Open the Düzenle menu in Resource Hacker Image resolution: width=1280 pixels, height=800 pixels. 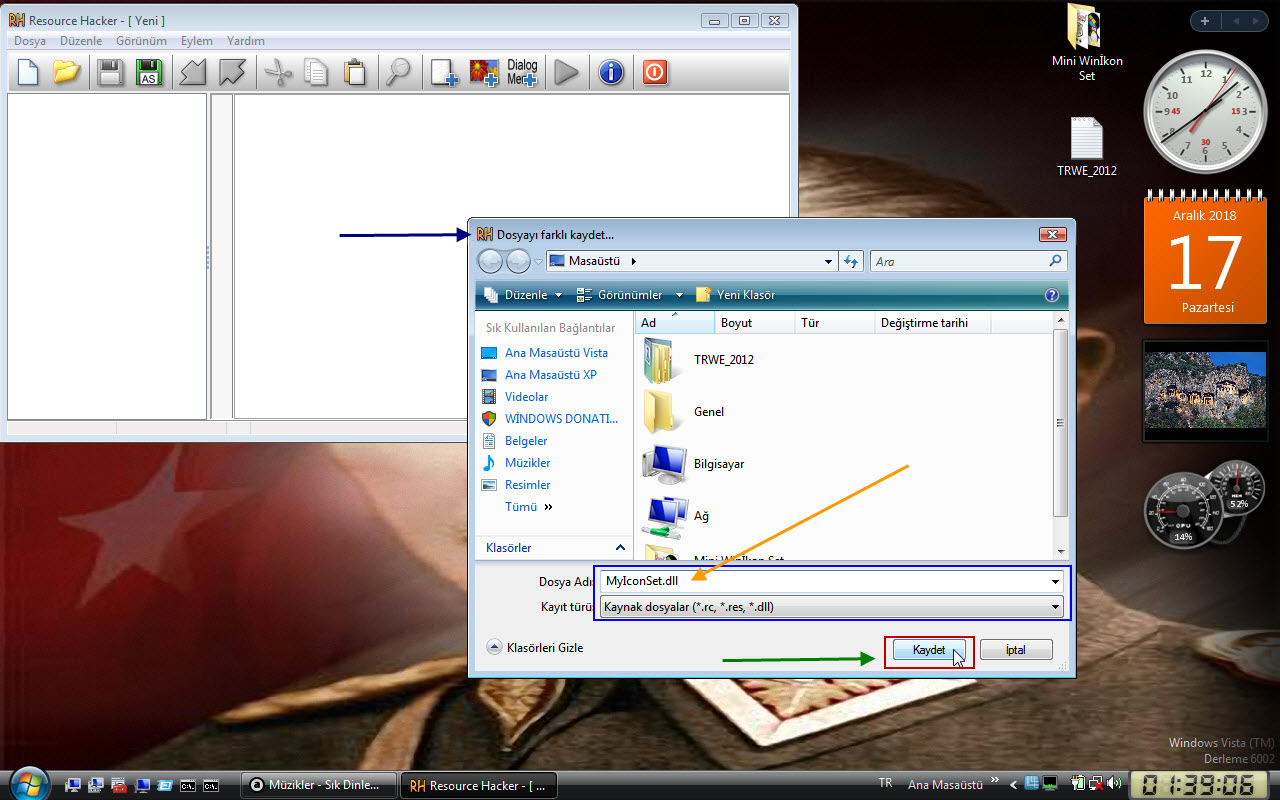tap(81, 41)
